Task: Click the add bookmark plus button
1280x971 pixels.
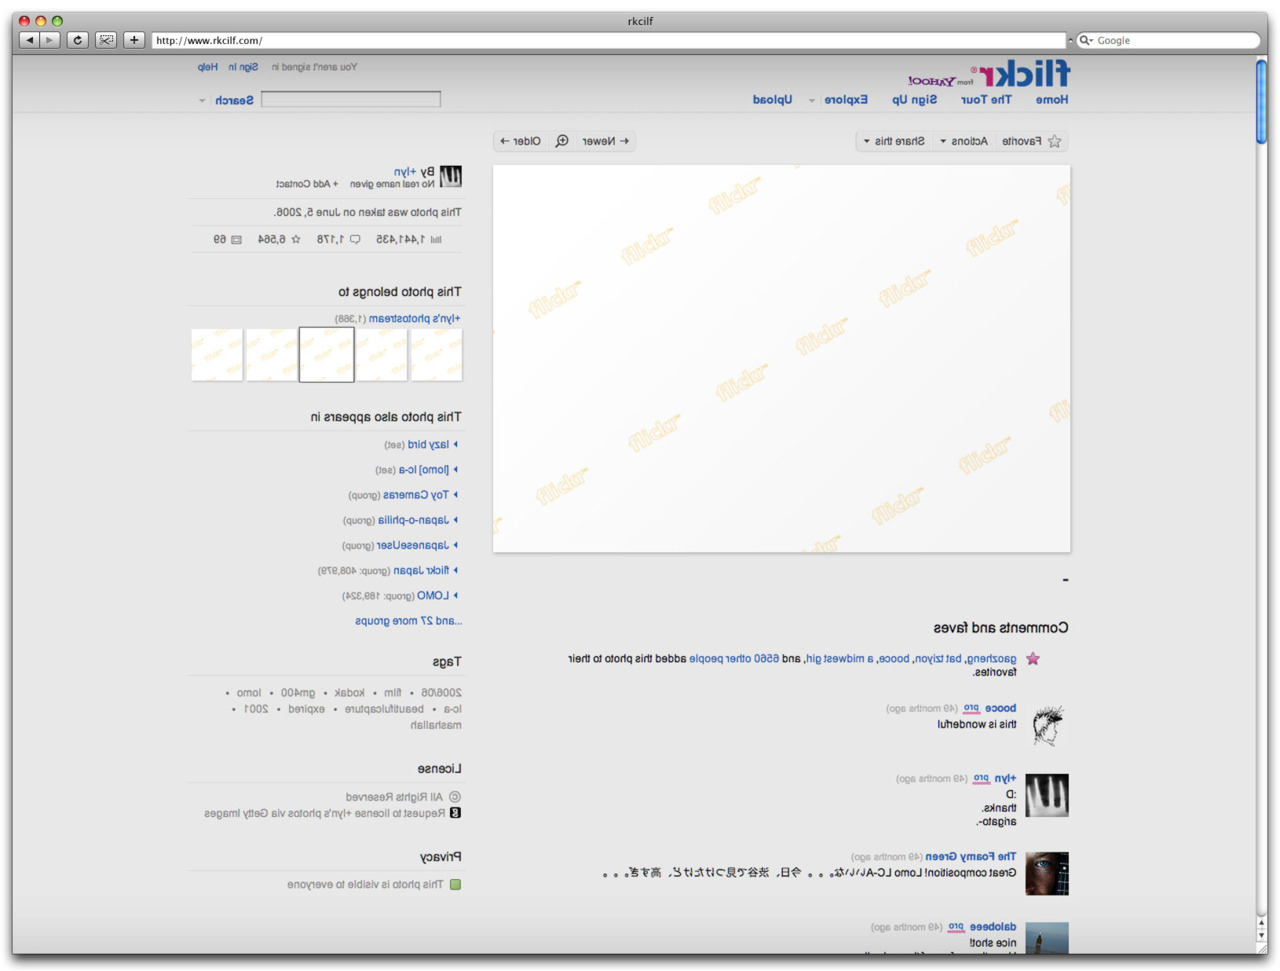Action: (x=134, y=40)
